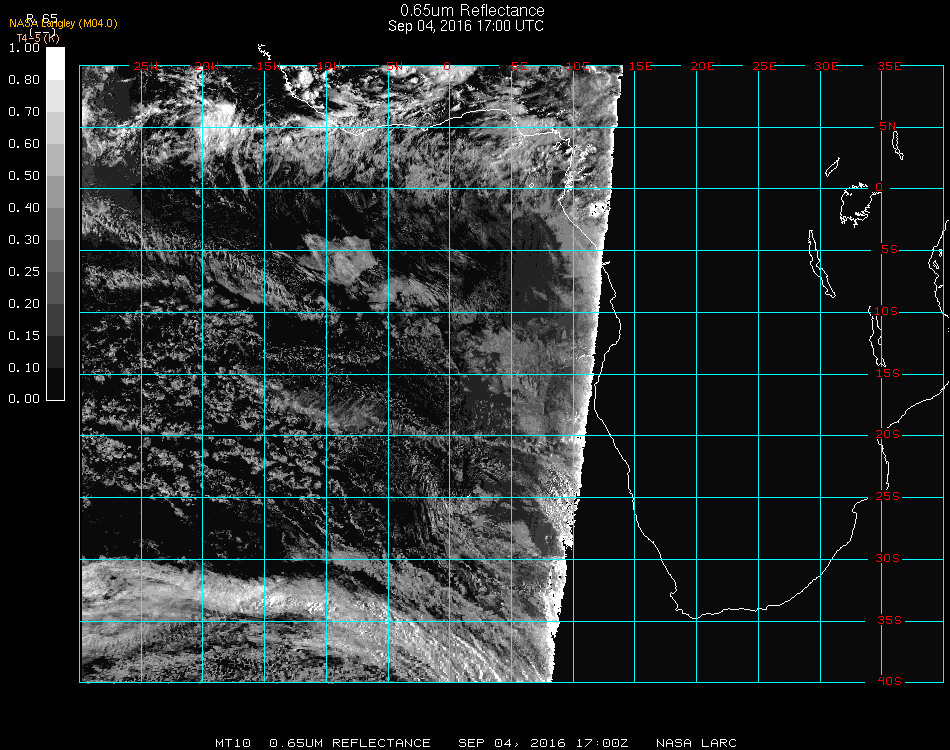Click the "T4-5 (K)" label
The image size is (950, 750).
[x=38, y=38]
